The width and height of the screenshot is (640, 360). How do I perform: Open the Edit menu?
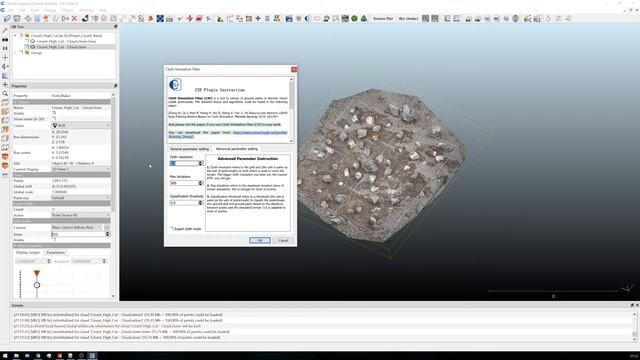(x=22, y=10)
